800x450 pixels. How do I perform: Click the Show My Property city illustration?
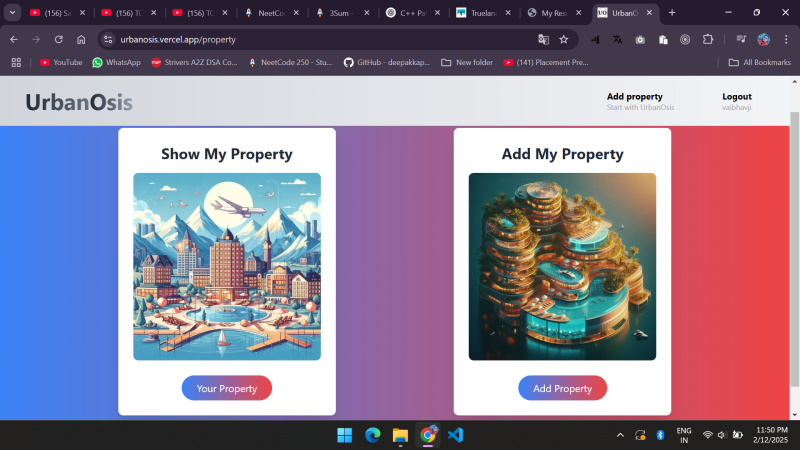[x=227, y=266]
